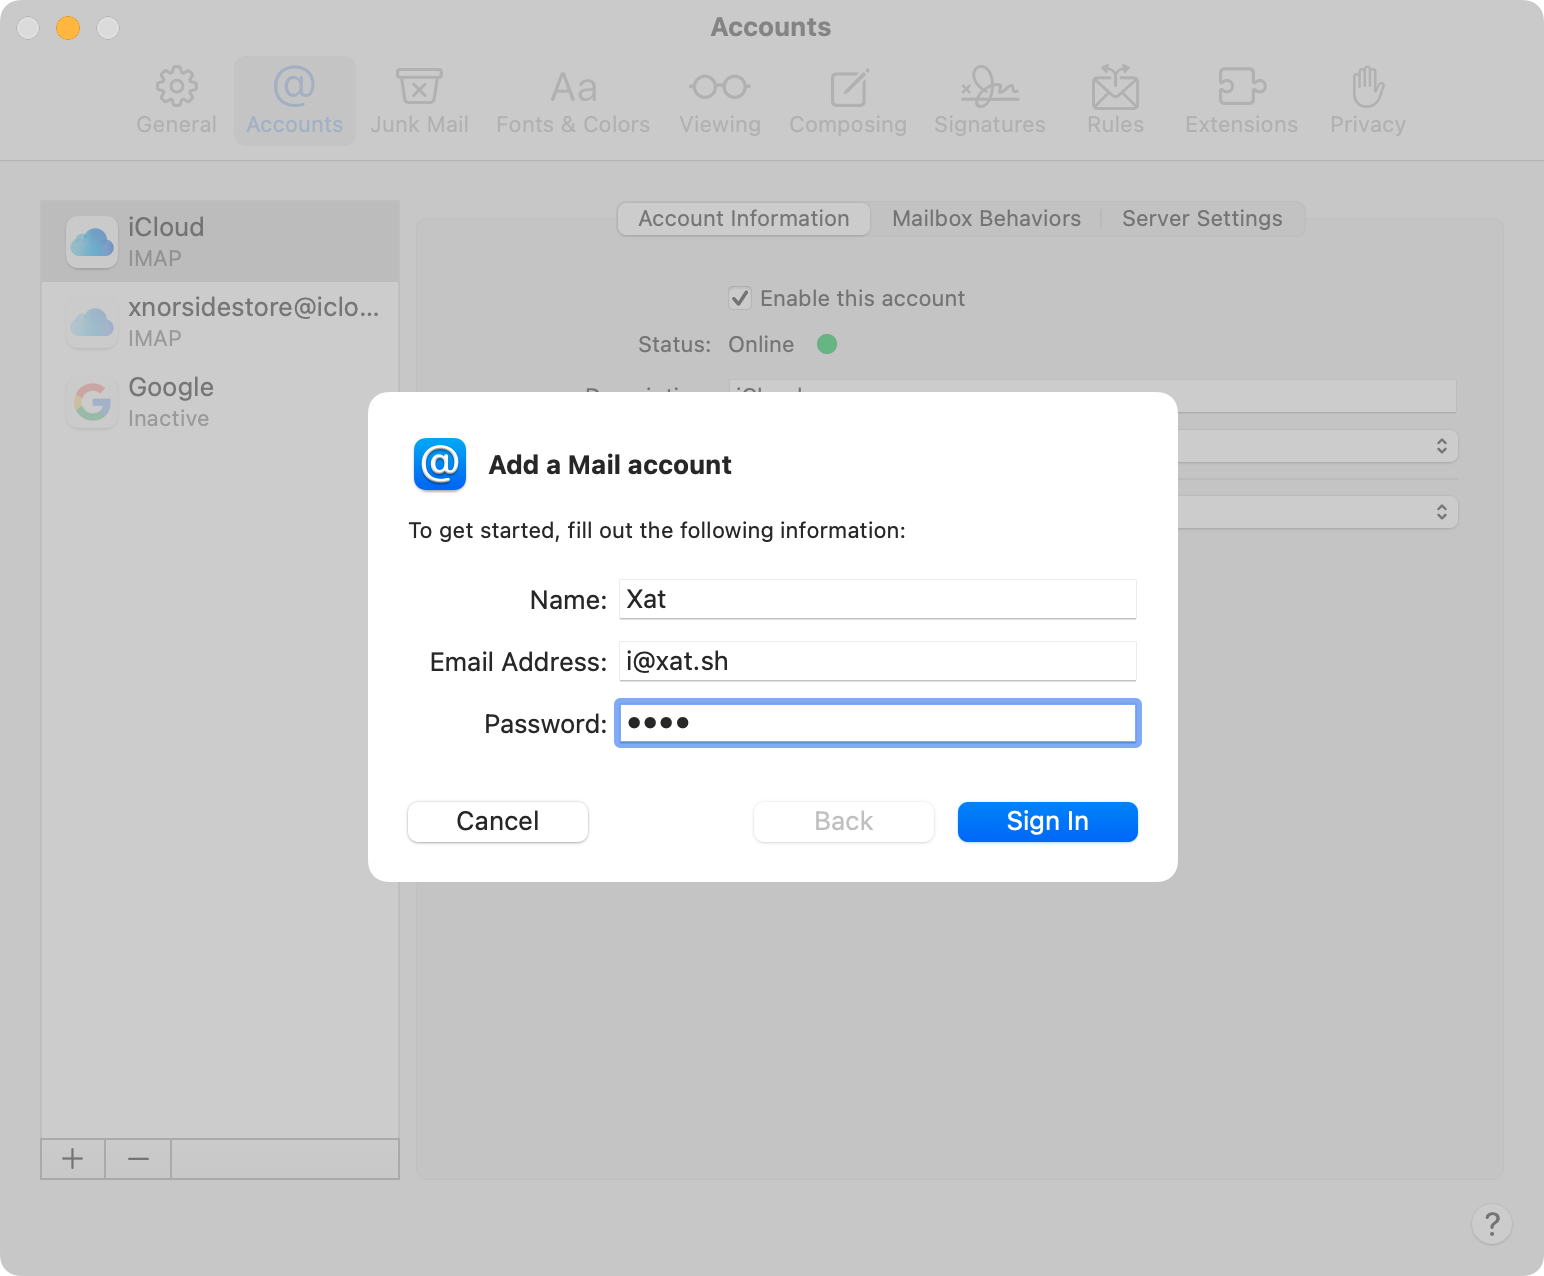Open Viewing preferences glasses icon
1544x1276 pixels.
[x=719, y=88]
